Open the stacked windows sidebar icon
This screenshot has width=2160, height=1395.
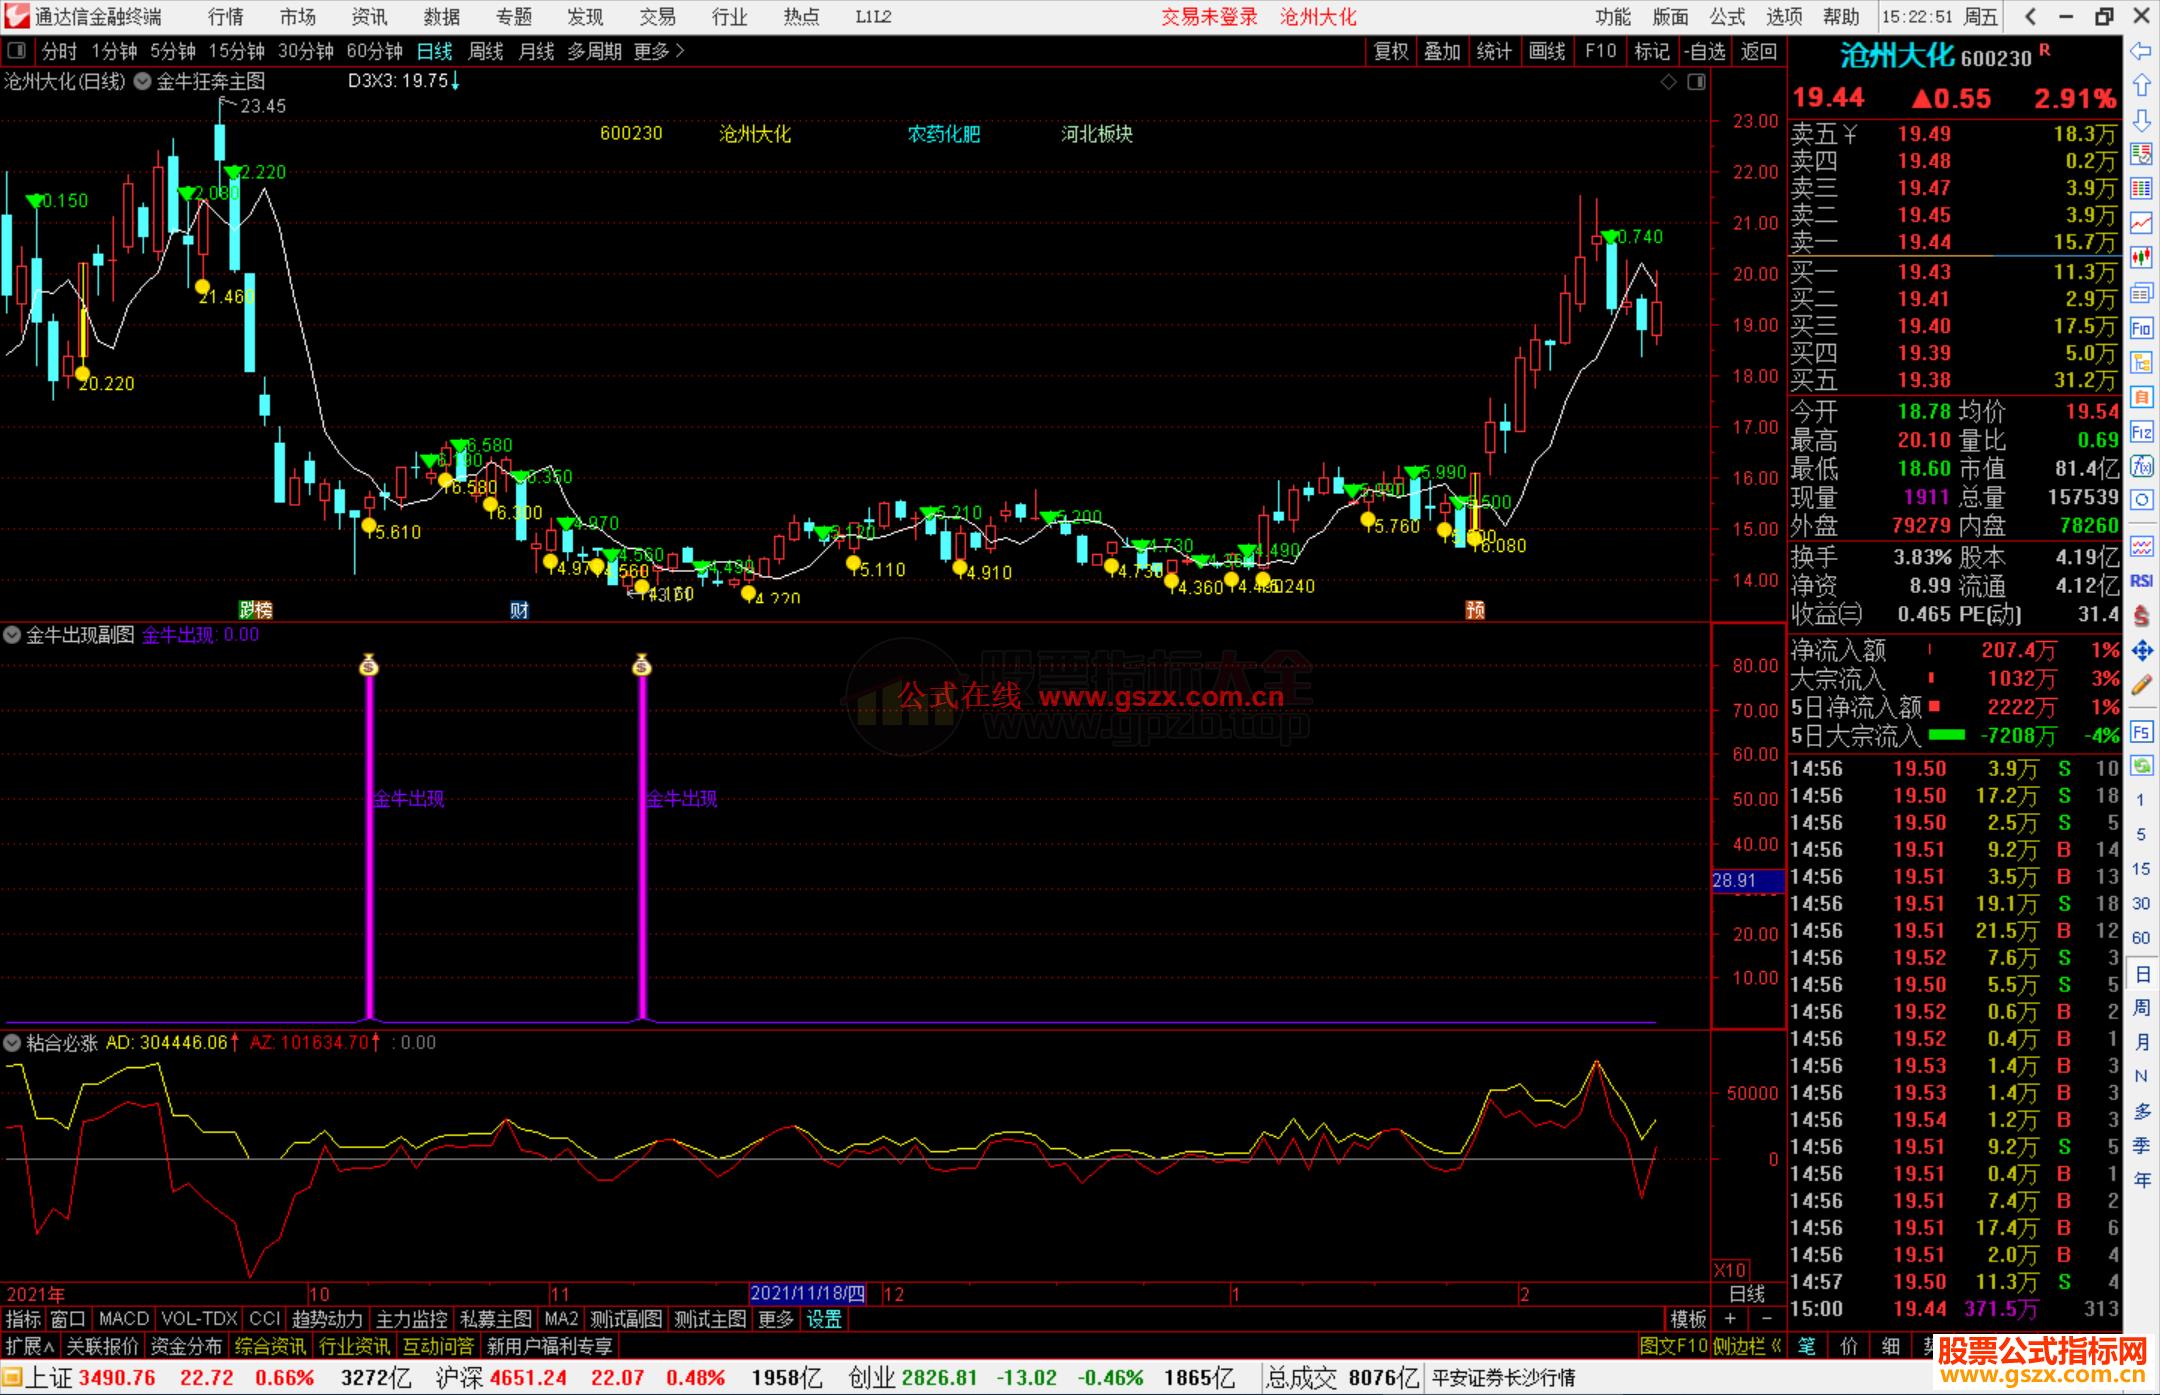[x=2141, y=293]
